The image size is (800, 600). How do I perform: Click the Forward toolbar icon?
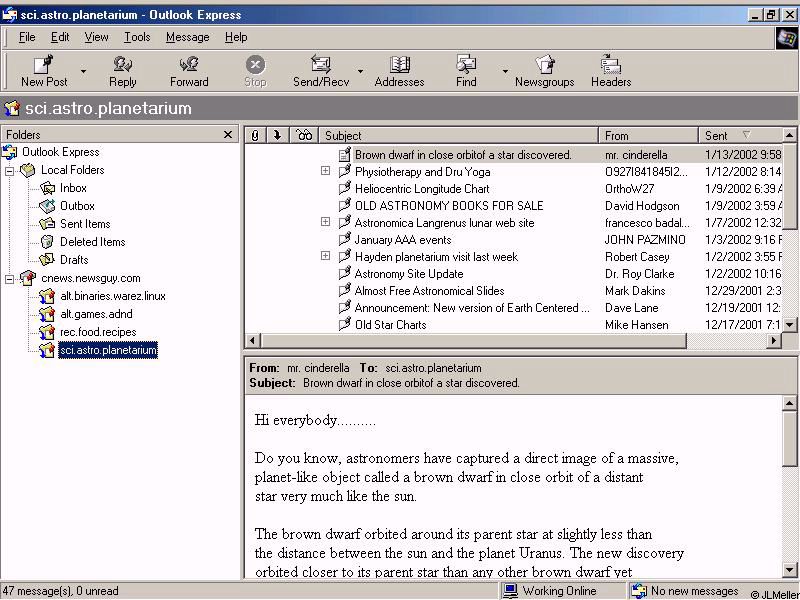coord(189,66)
